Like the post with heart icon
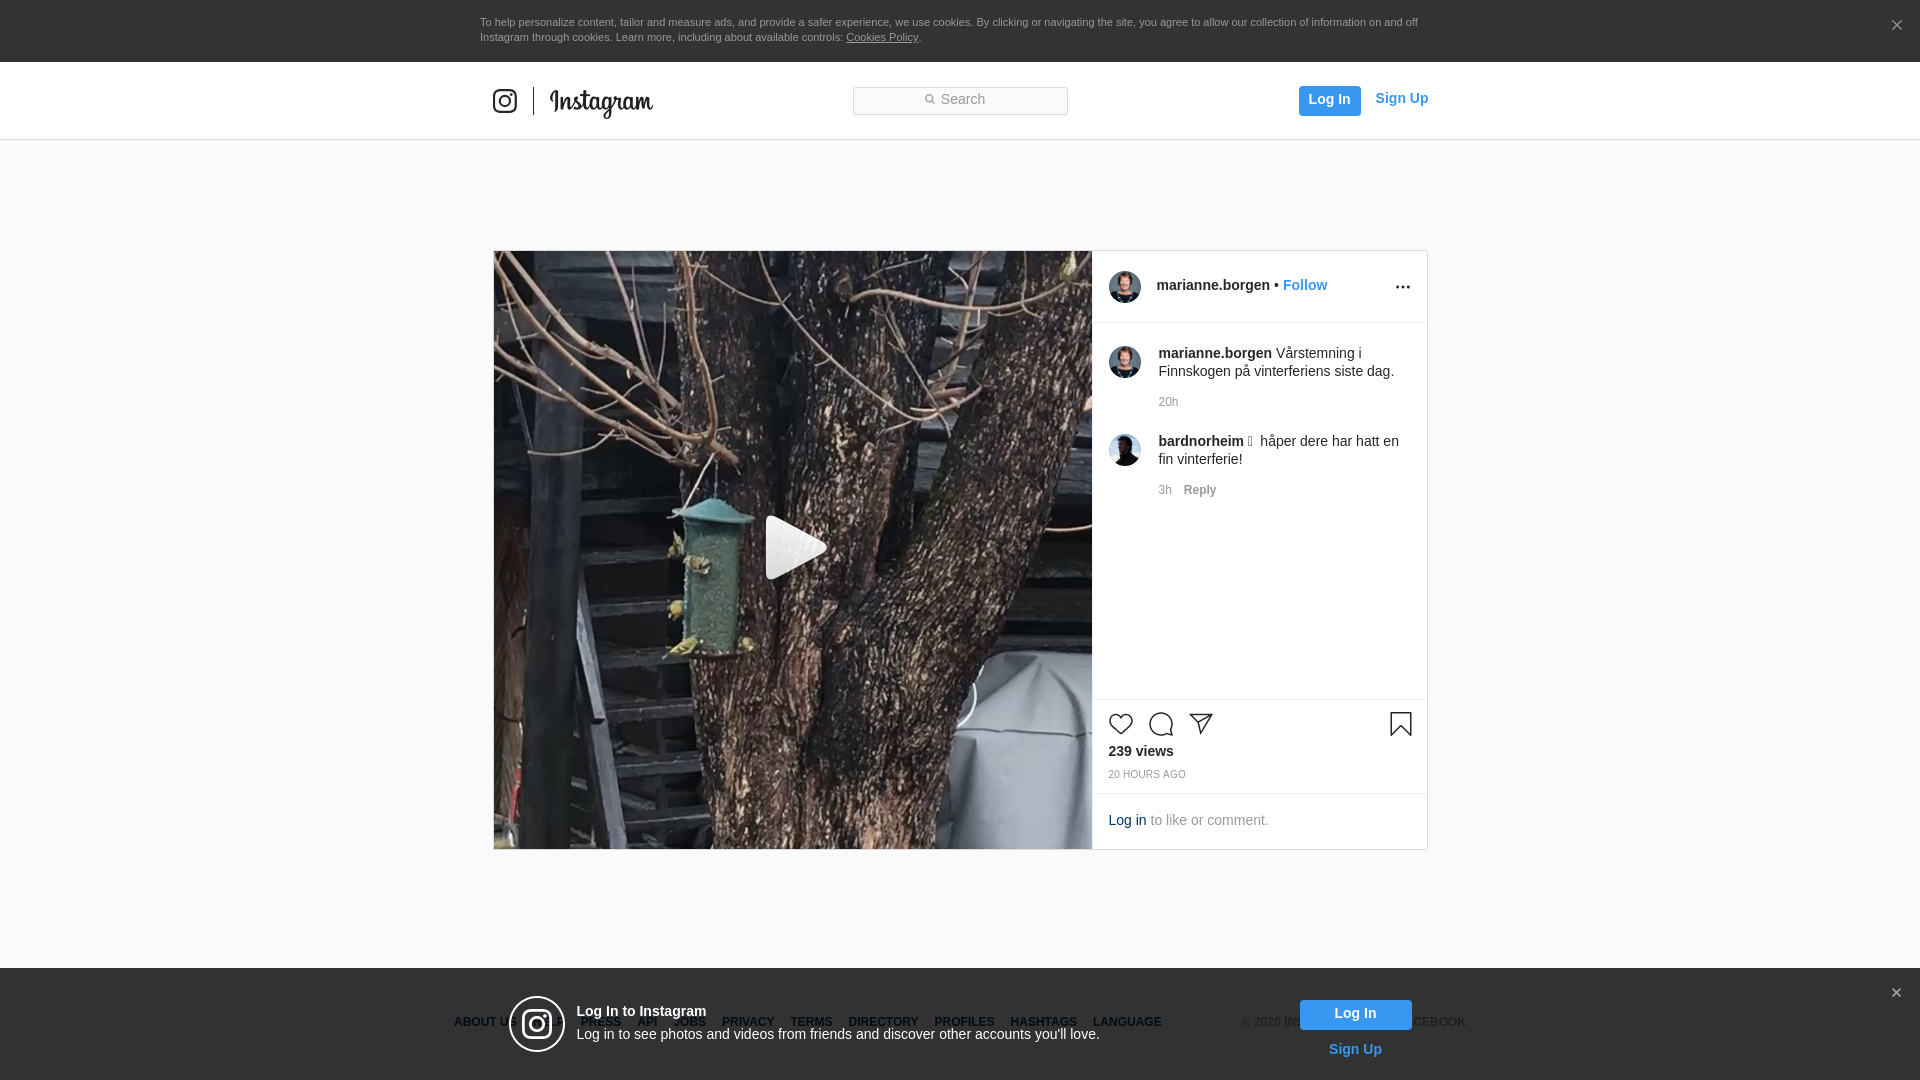The width and height of the screenshot is (1920, 1080). click(x=1121, y=724)
